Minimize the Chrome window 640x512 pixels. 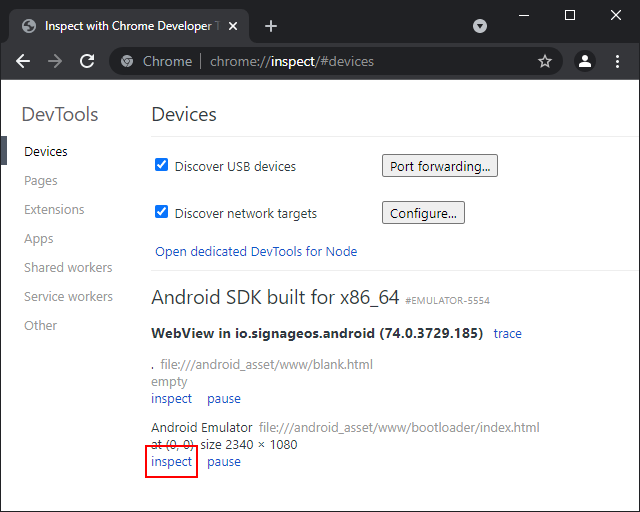click(524, 16)
